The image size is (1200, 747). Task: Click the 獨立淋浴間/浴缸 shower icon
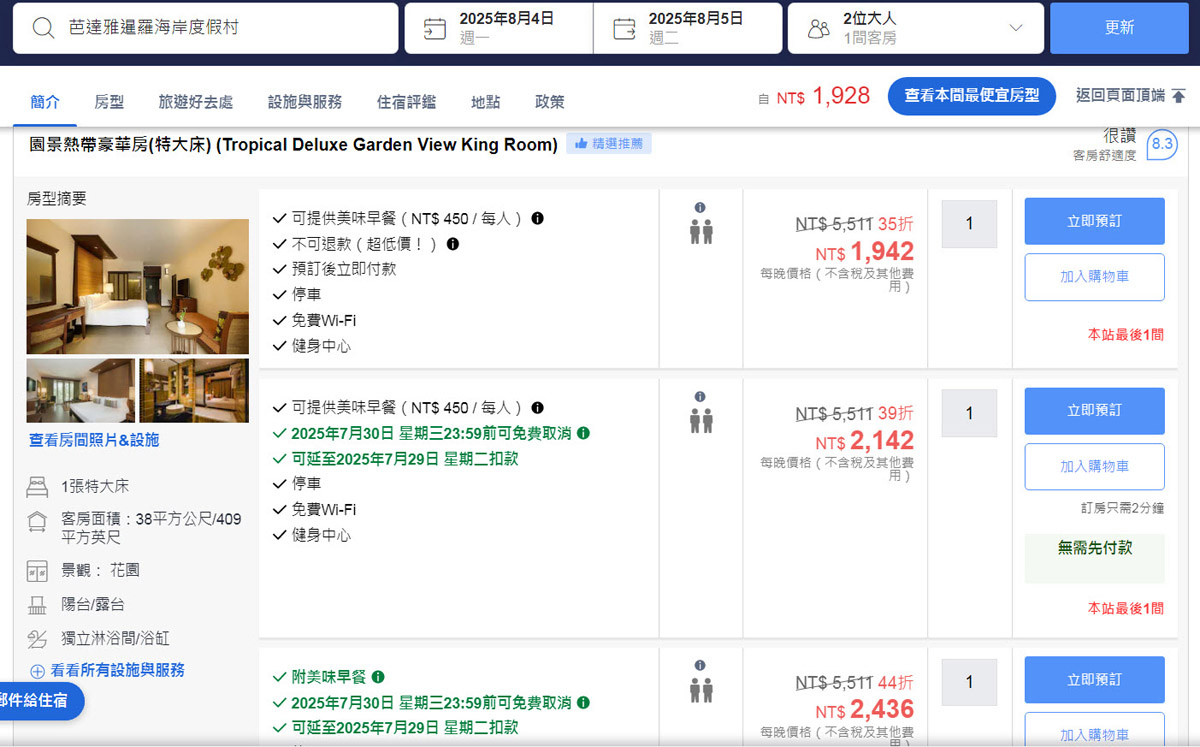tap(38, 638)
